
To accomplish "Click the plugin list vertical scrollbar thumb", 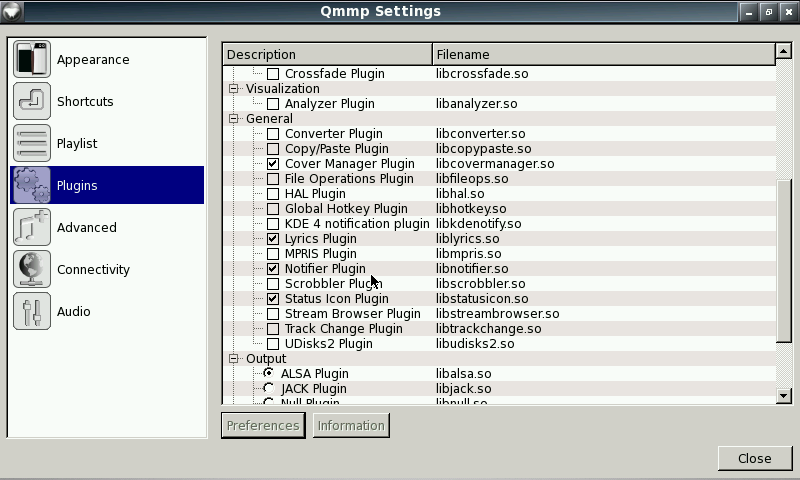I will tap(784, 261).
